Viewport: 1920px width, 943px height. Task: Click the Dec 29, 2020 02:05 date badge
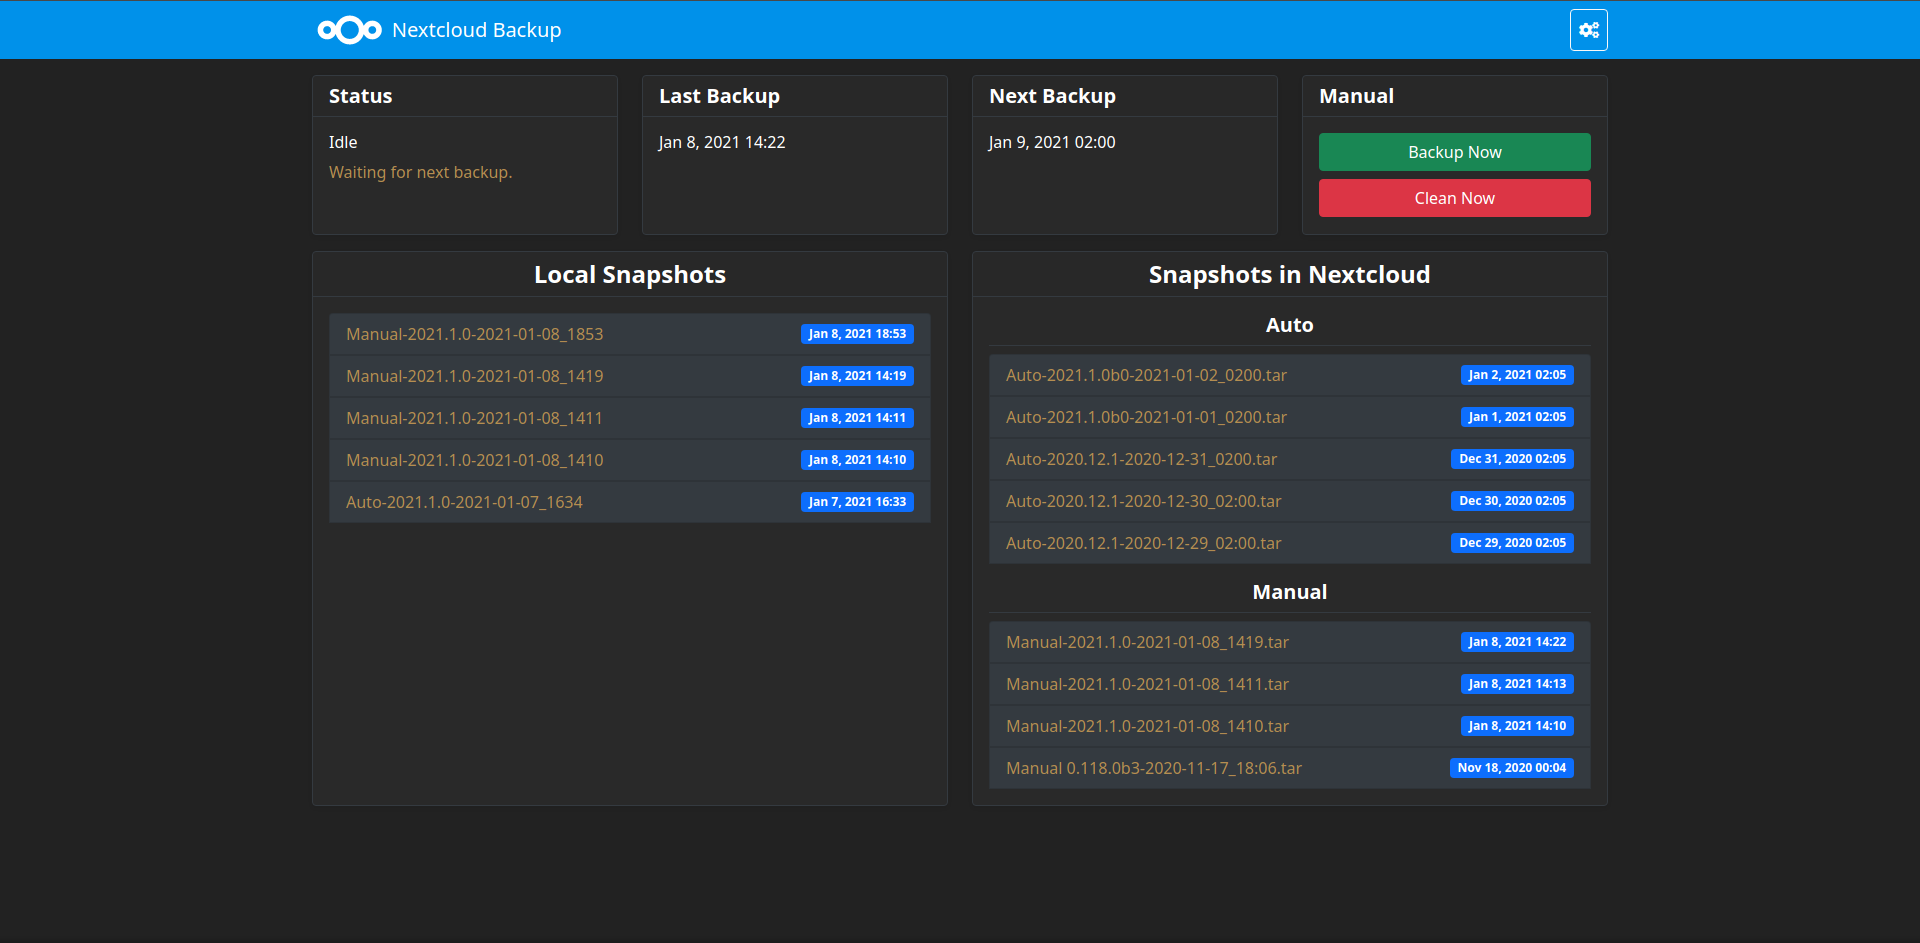[1512, 543]
